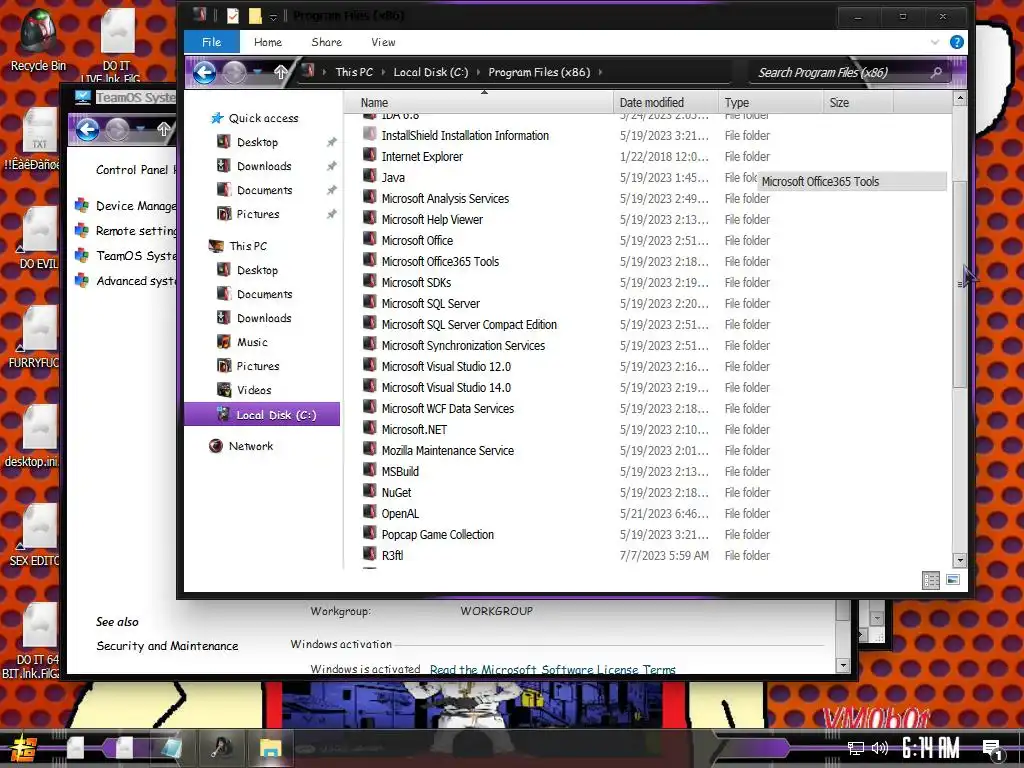Click the Search Program Files (x86) field
The height and width of the screenshot is (768, 1024).
coord(849,72)
